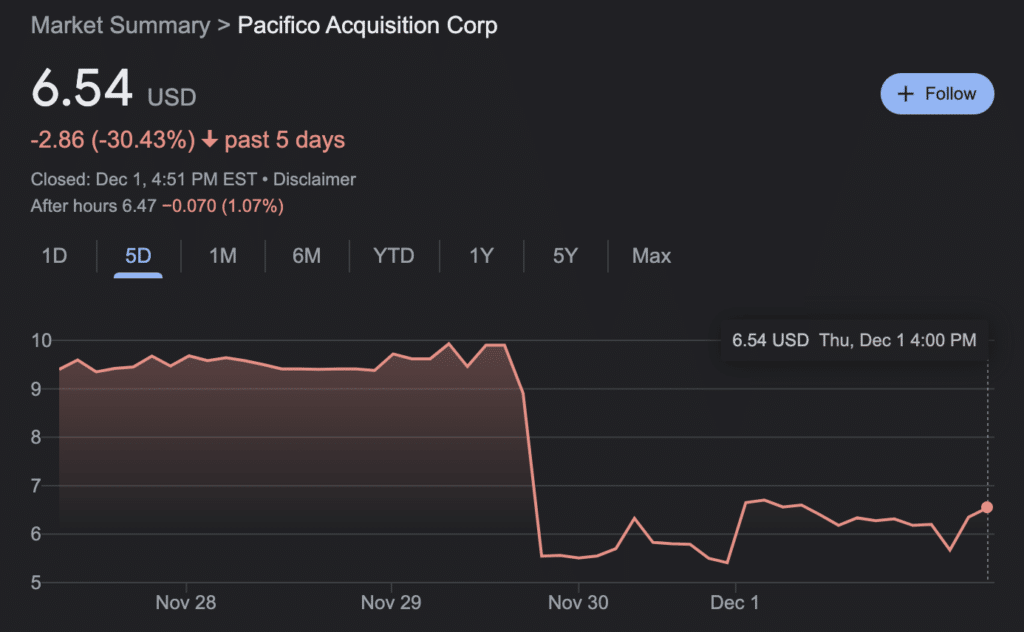This screenshot has width=1024, height=632.
Task: Click the down arrow next to past 5 days
Action: click(210, 139)
